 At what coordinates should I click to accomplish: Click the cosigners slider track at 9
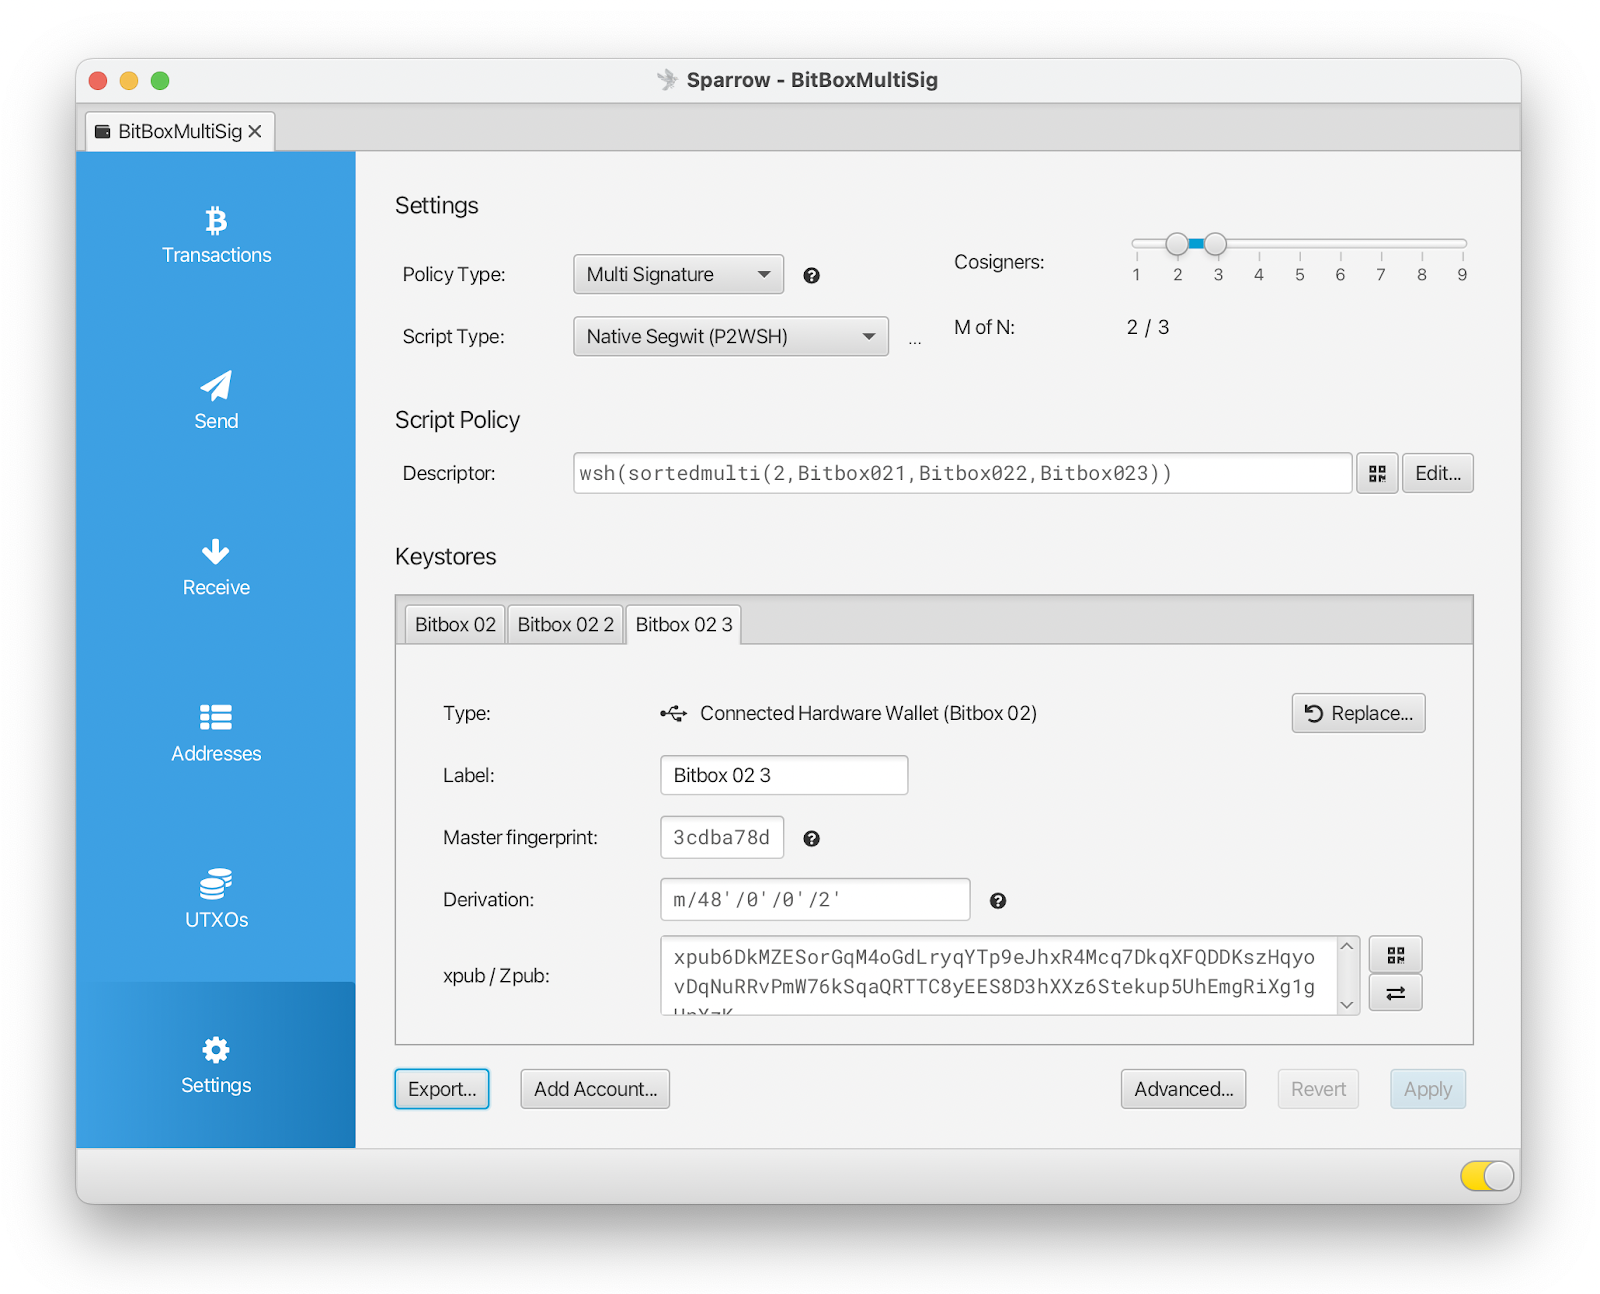point(1462,243)
